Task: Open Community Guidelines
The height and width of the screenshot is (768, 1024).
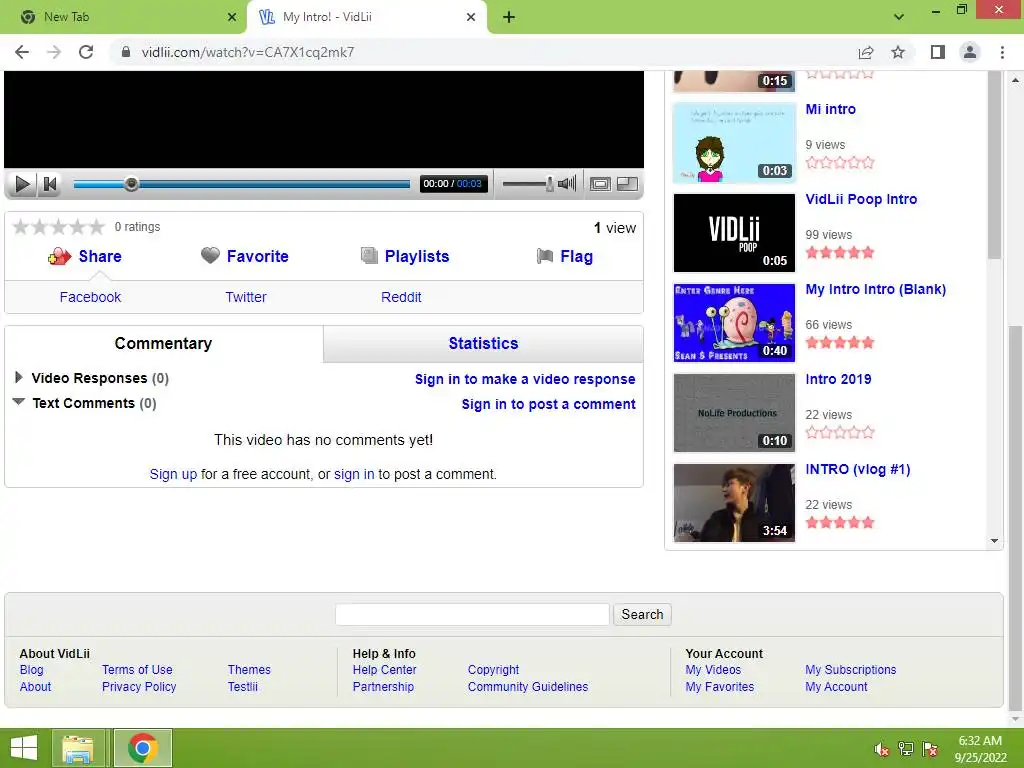Action: tap(528, 687)
